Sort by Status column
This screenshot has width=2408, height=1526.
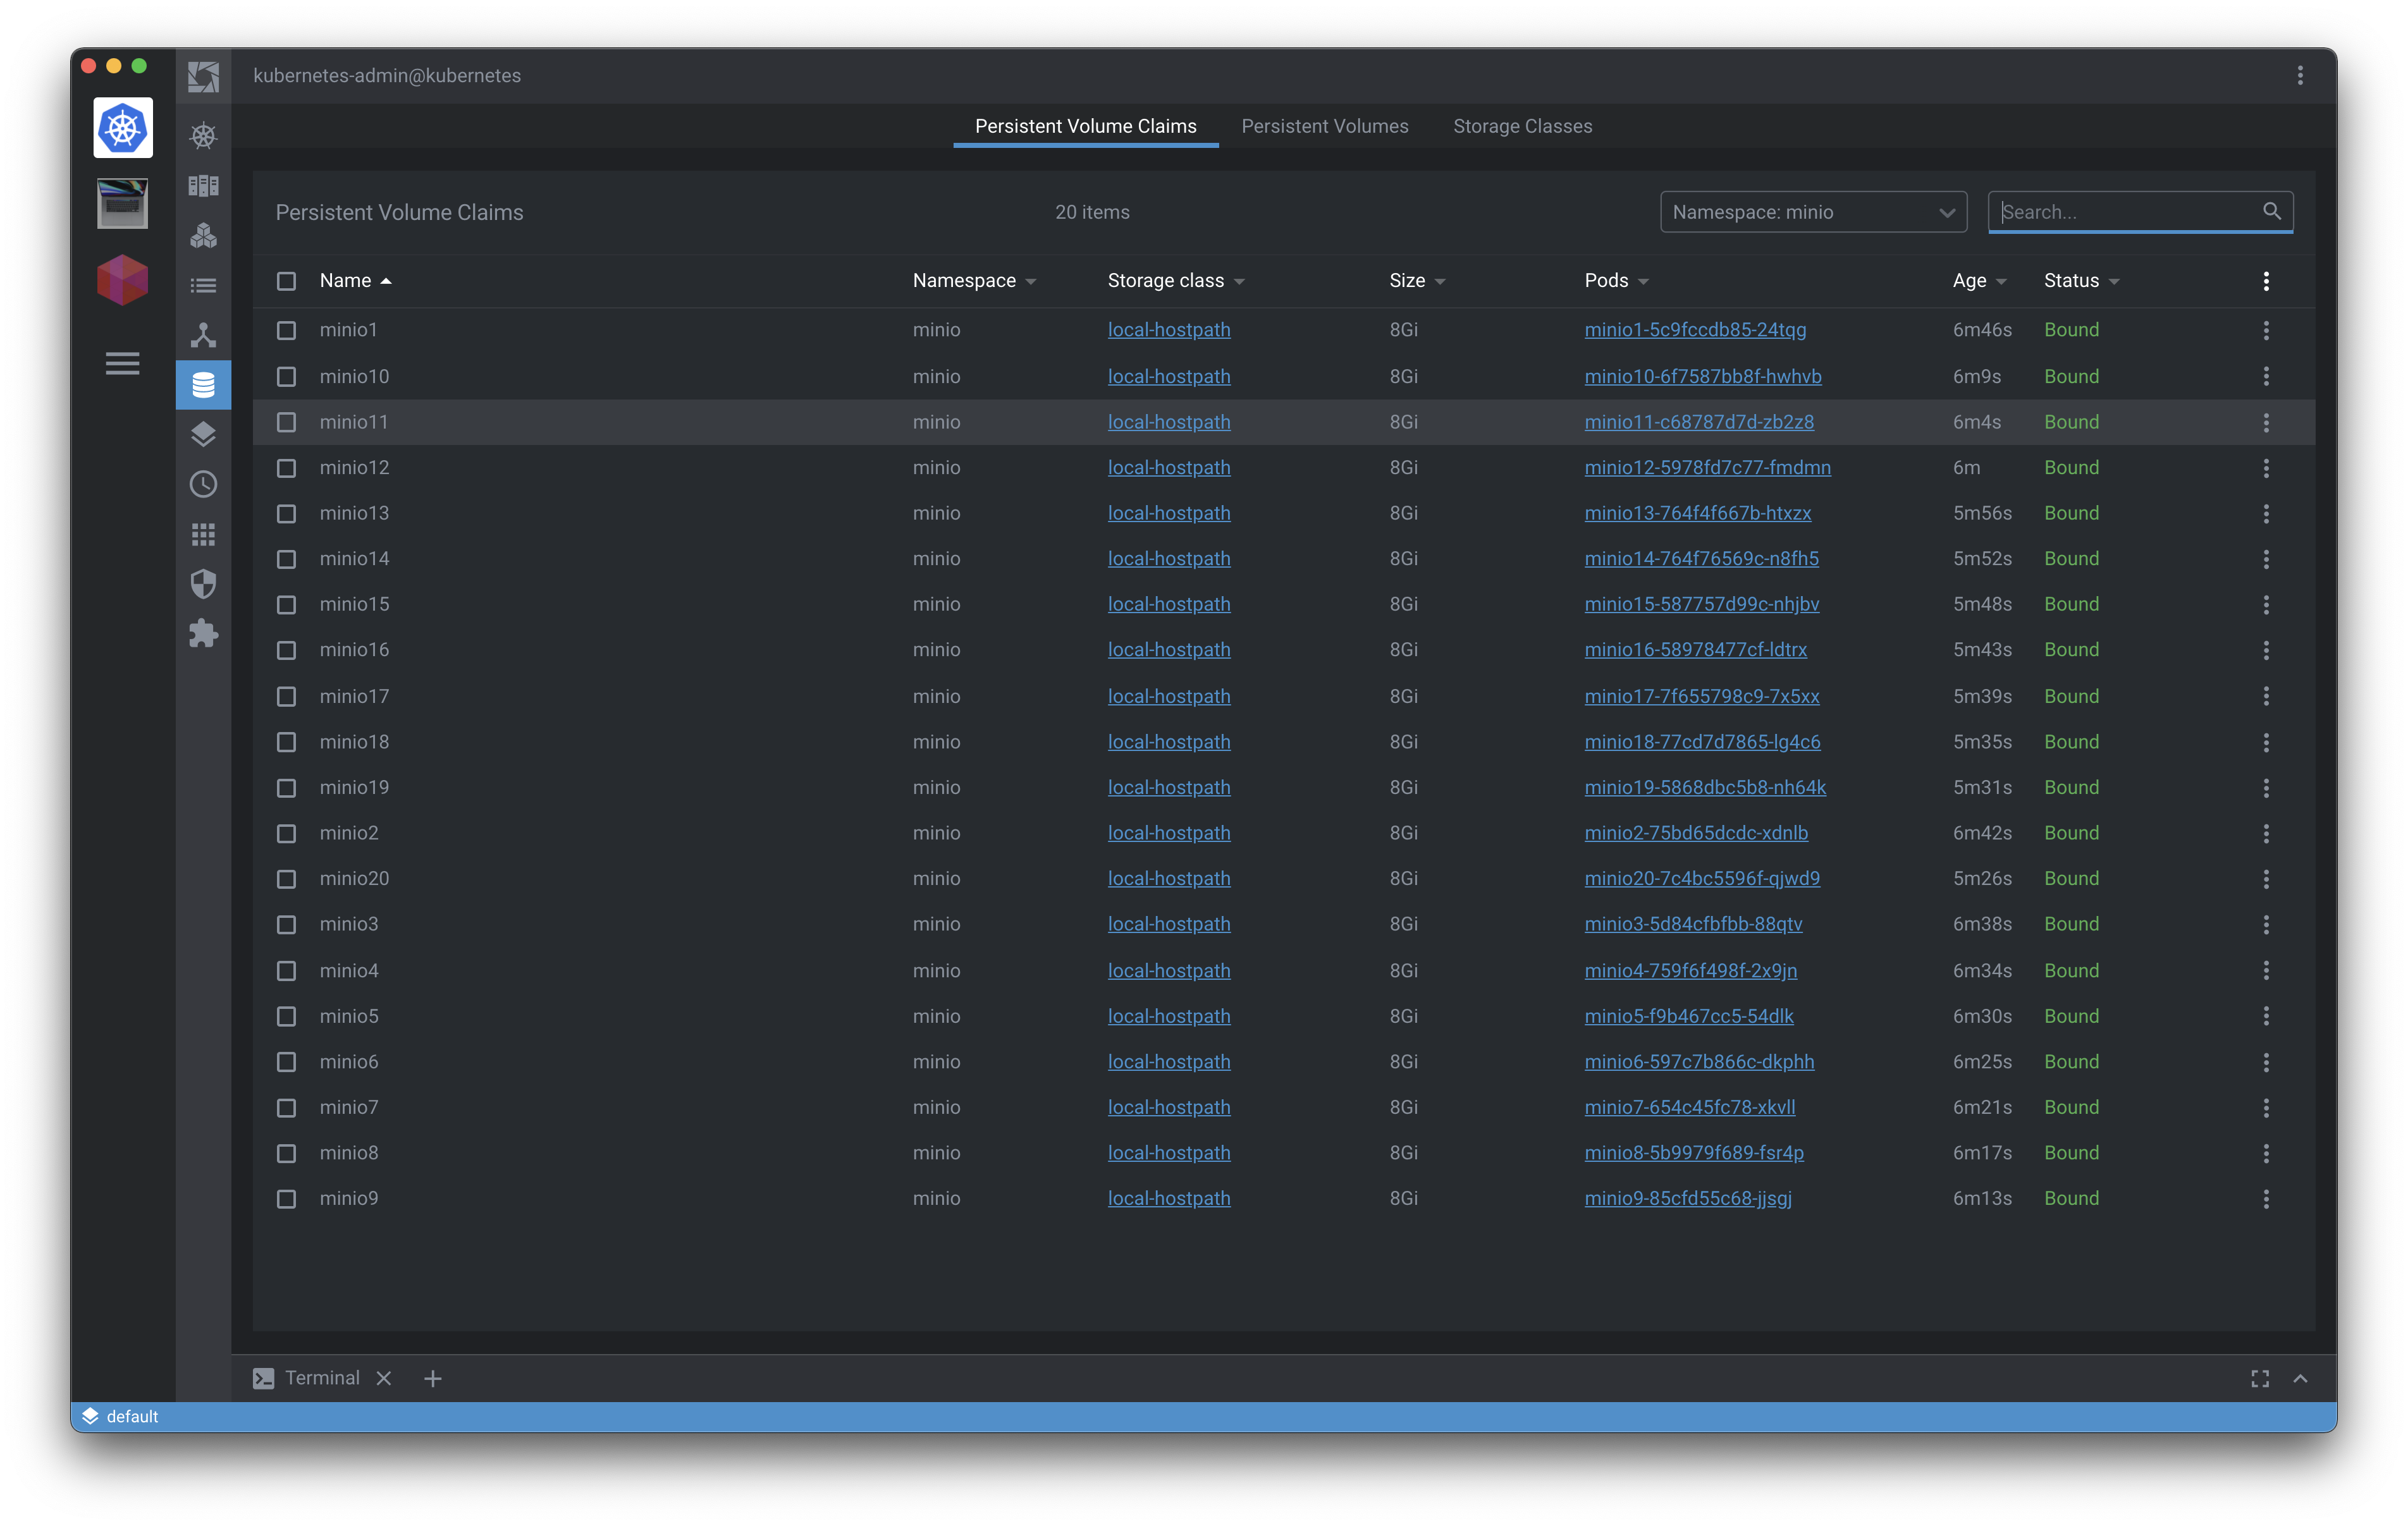click(x=2081, y=281)
